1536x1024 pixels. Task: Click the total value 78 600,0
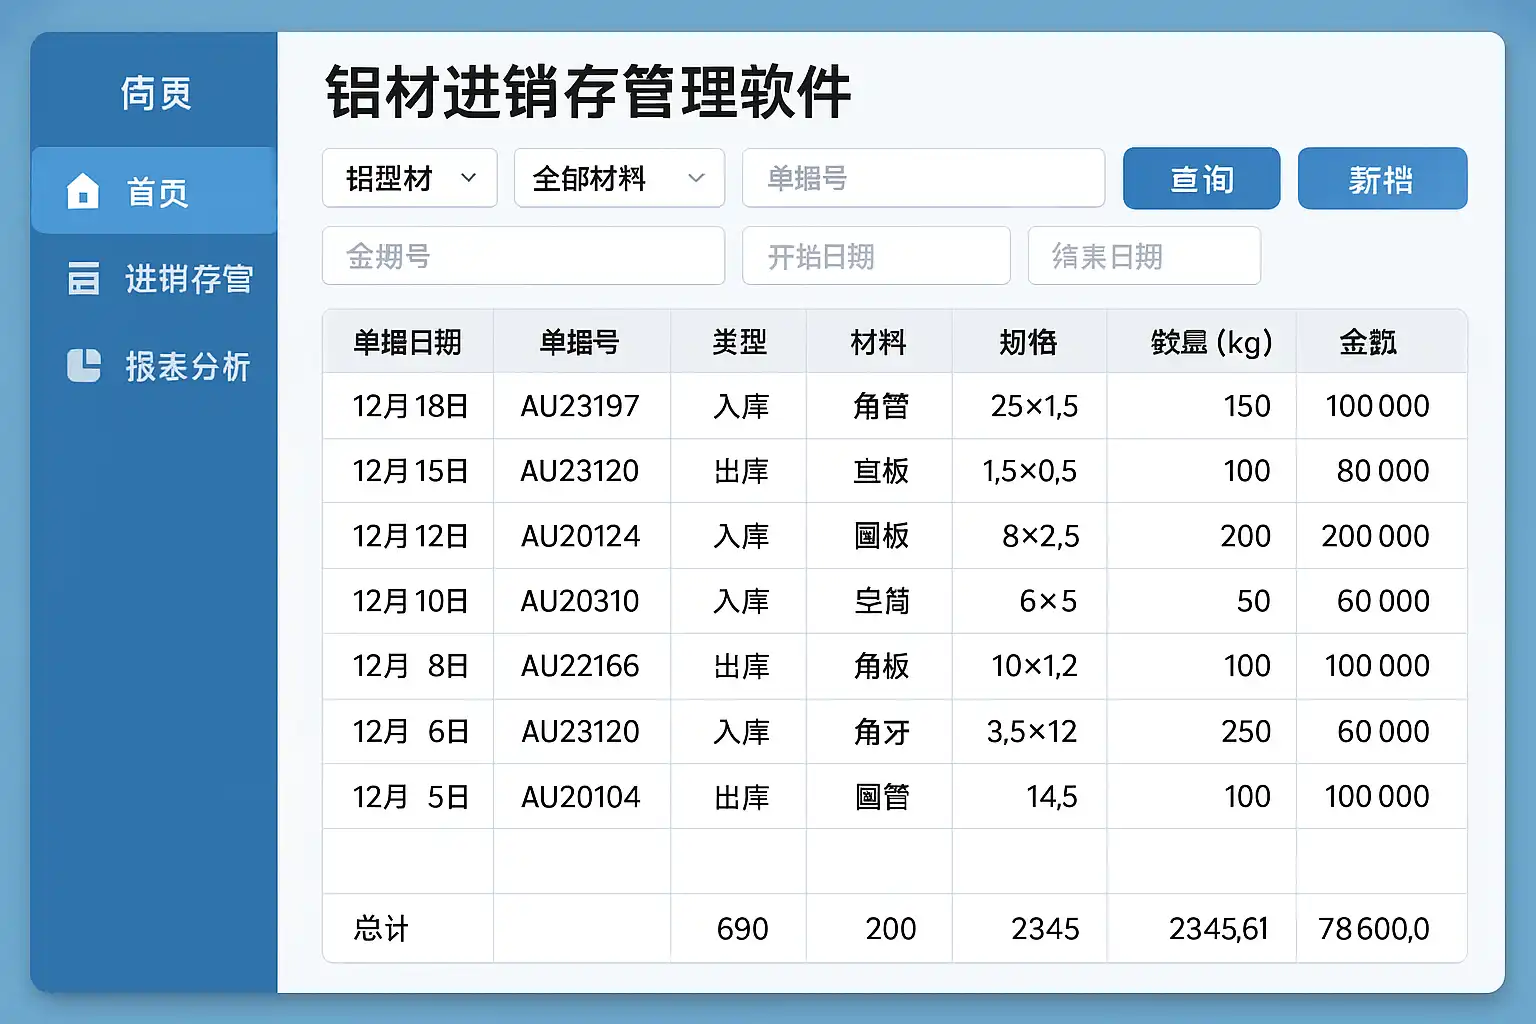coord(1374,929)
